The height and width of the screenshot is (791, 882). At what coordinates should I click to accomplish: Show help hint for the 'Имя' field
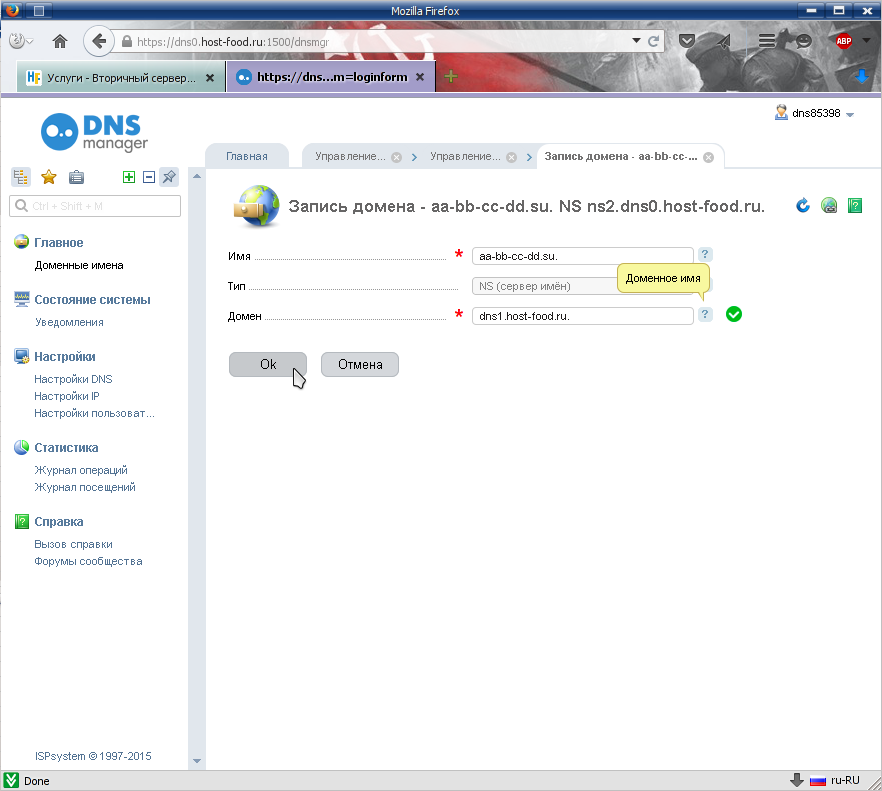[705, 254]
